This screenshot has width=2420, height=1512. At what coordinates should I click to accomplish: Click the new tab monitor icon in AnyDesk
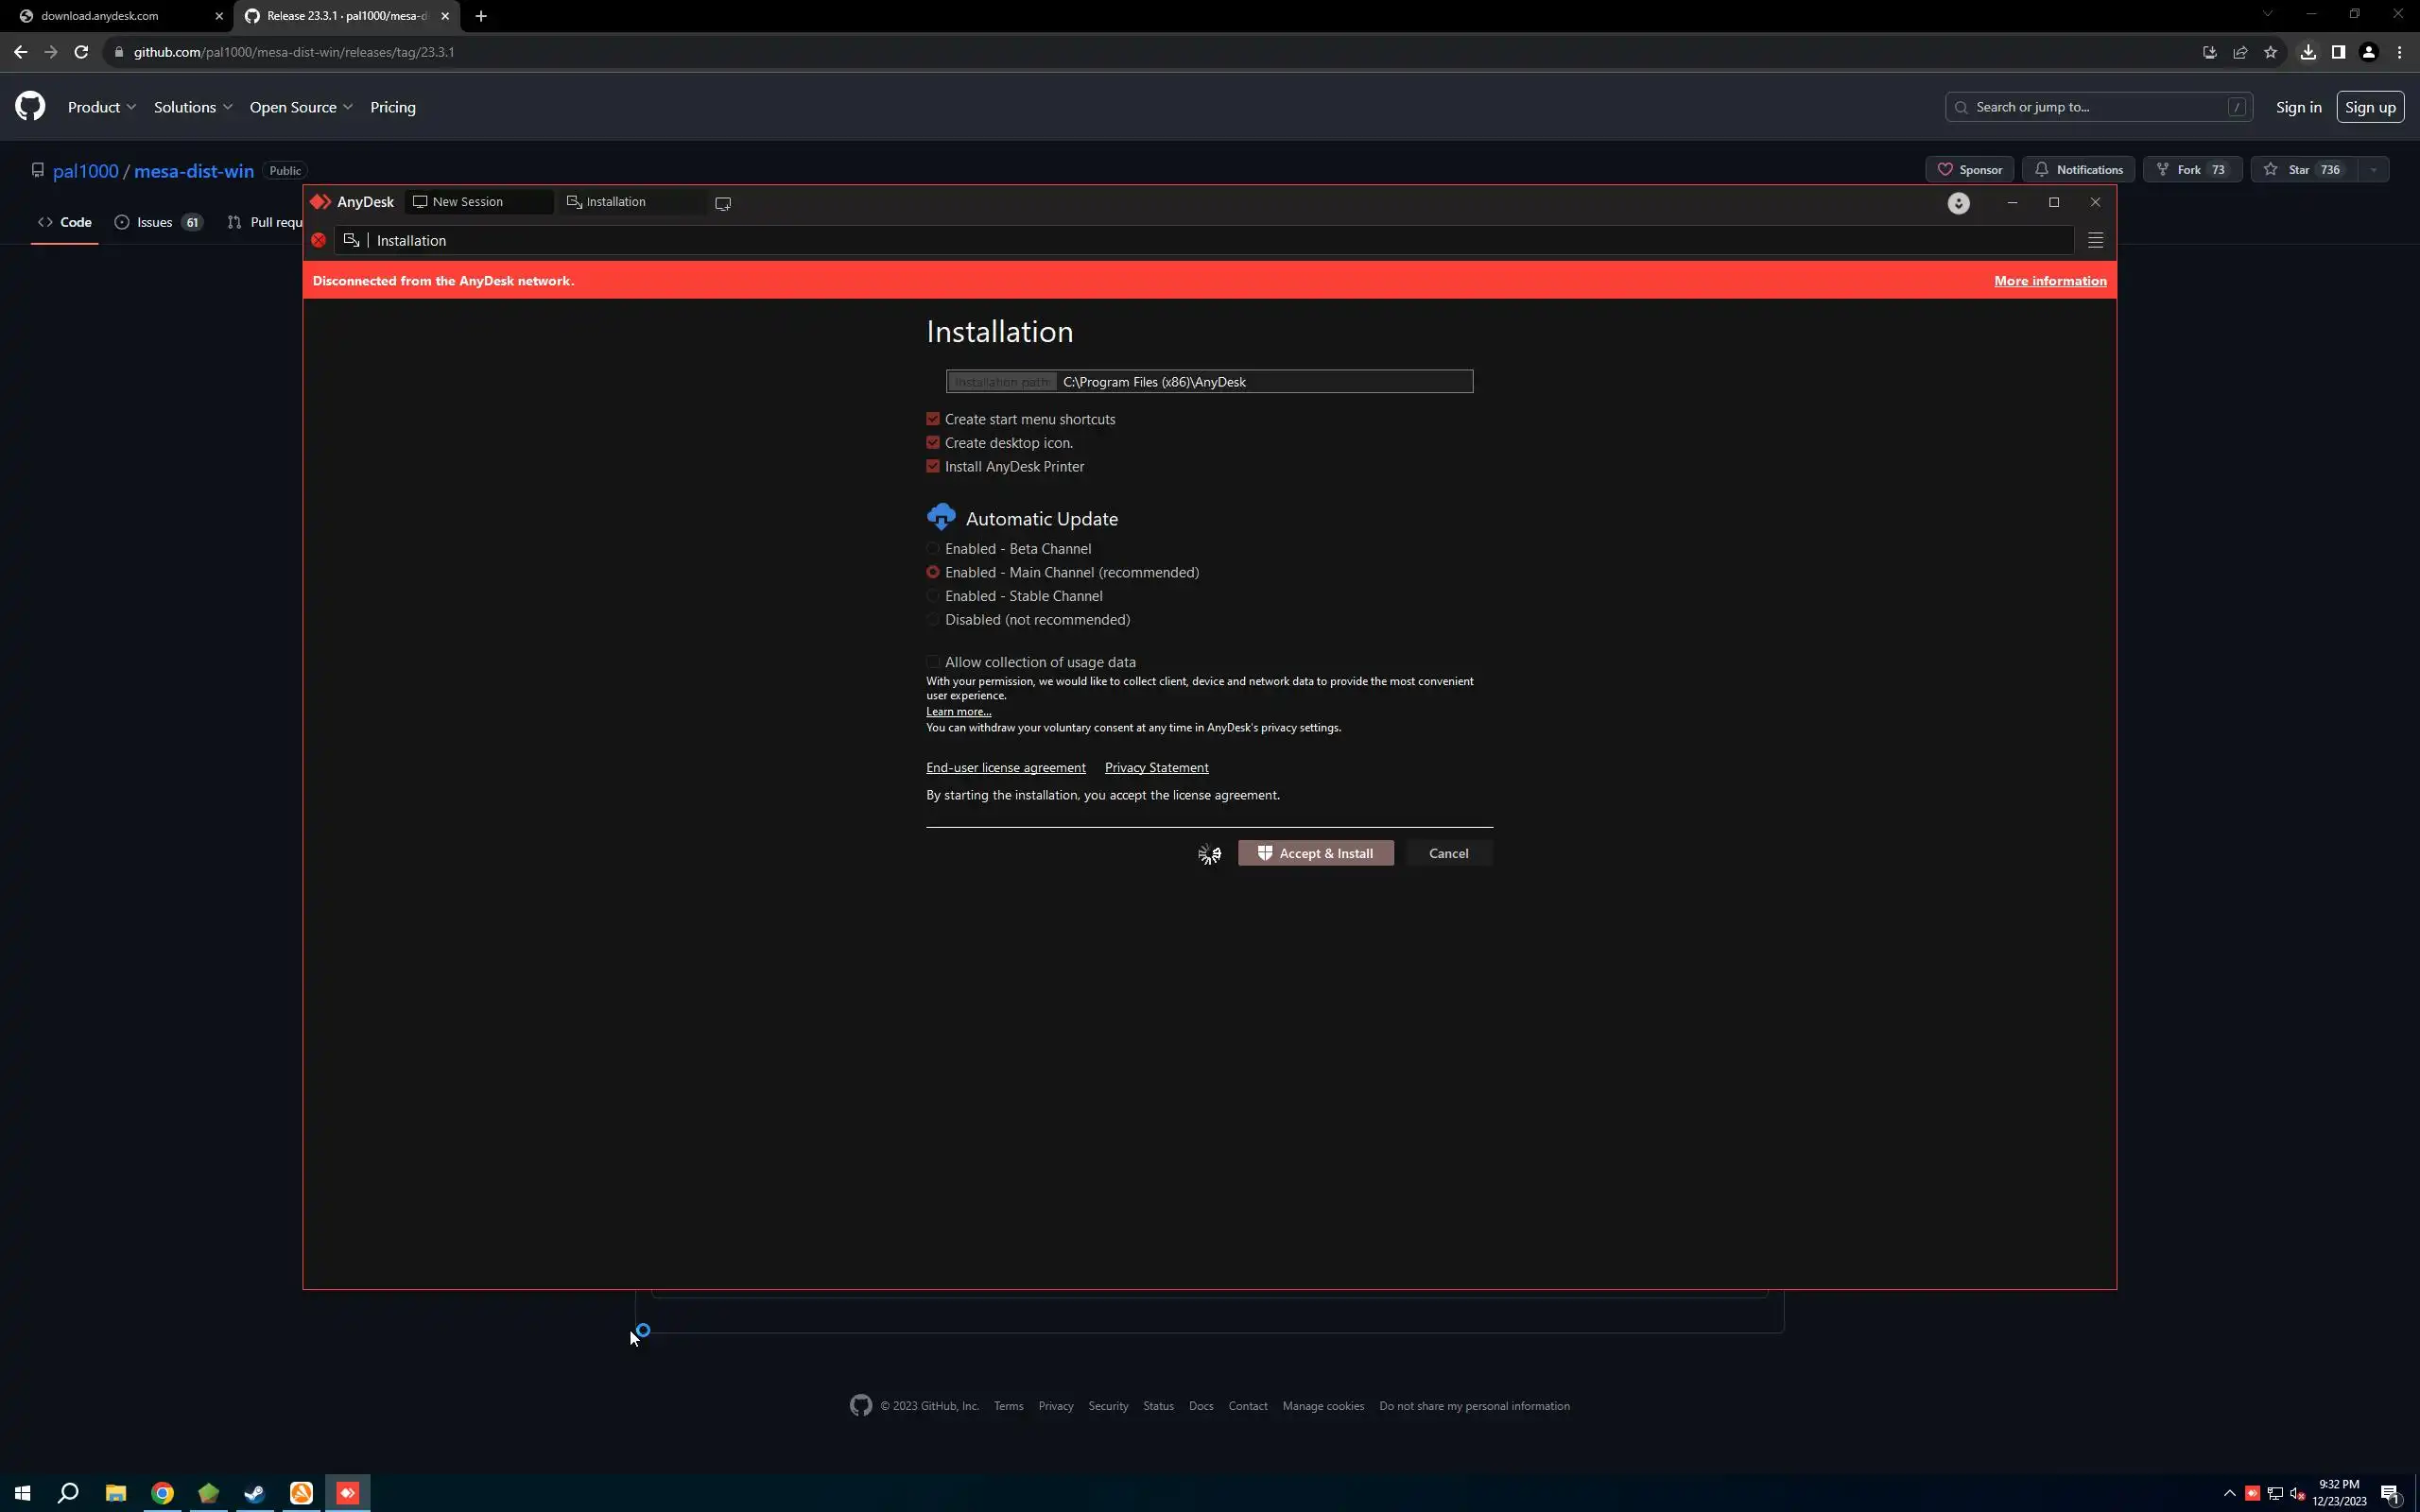(x=723, y=203)
